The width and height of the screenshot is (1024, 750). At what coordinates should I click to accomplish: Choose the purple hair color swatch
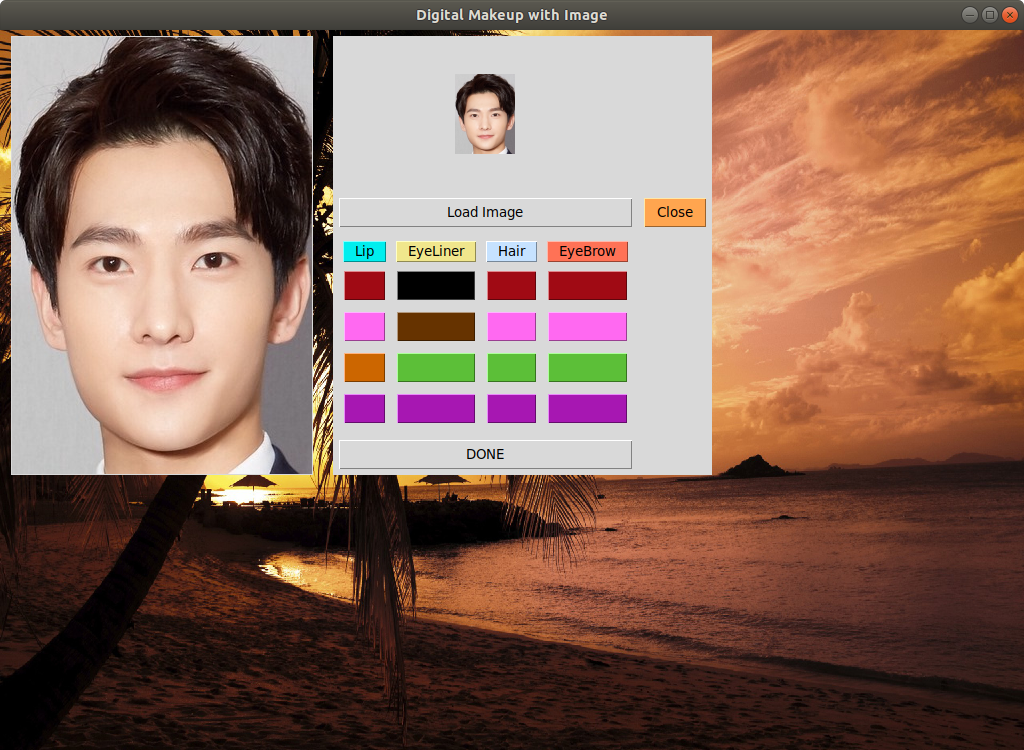tap(511, 409)
